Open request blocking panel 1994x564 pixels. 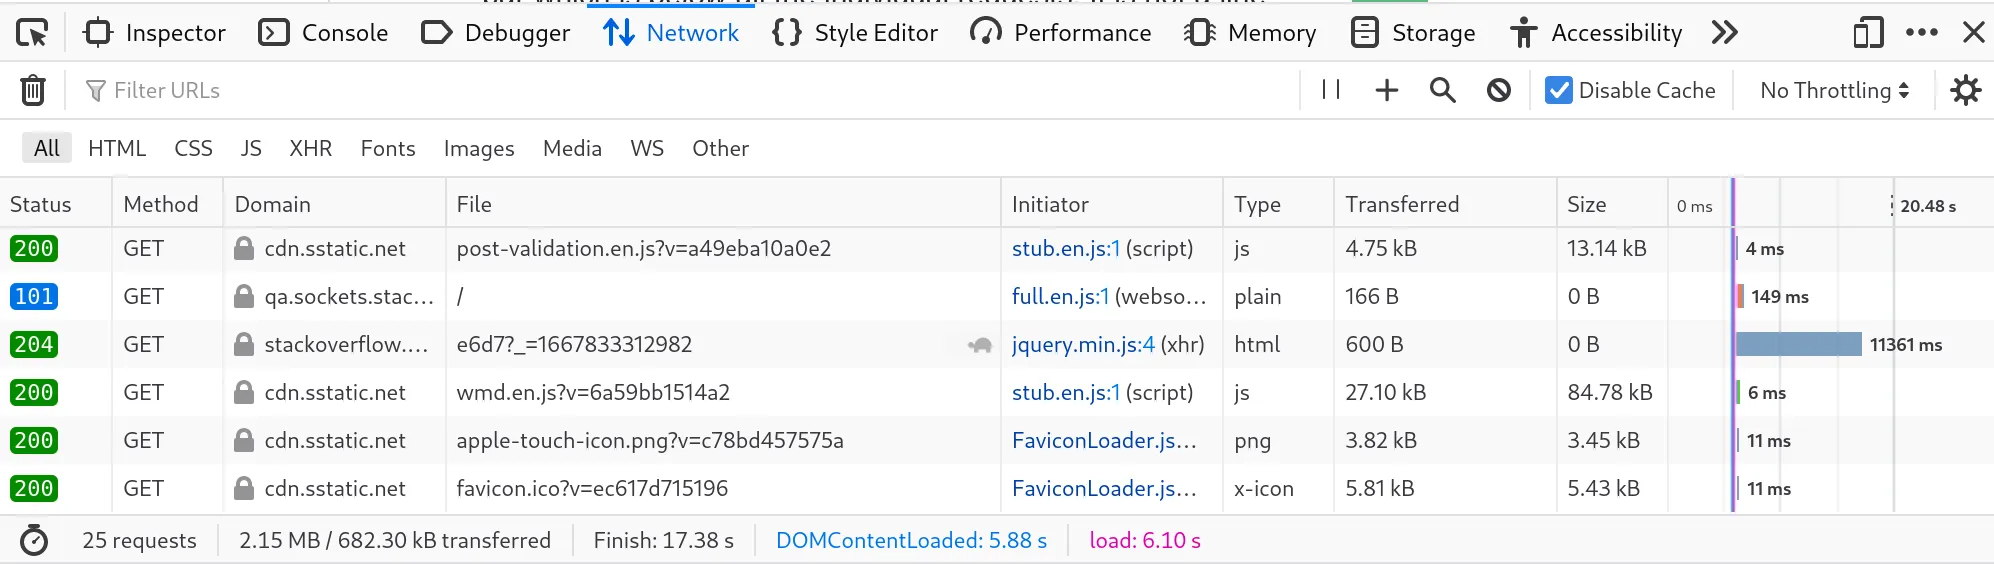[x=1498, y=90]
